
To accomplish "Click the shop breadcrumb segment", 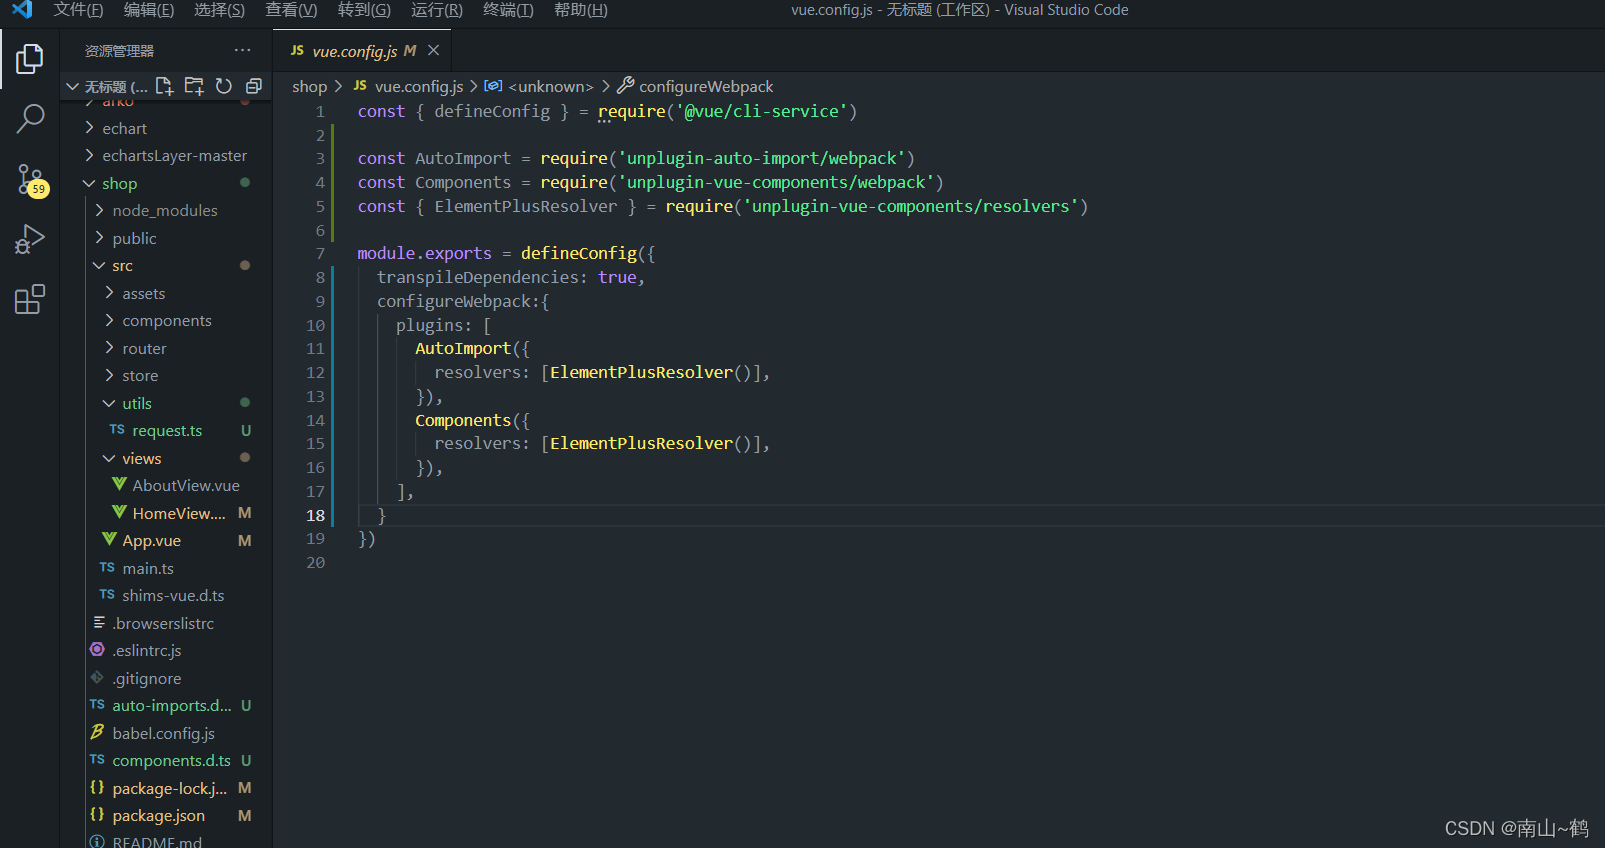I will click(309, 86).
